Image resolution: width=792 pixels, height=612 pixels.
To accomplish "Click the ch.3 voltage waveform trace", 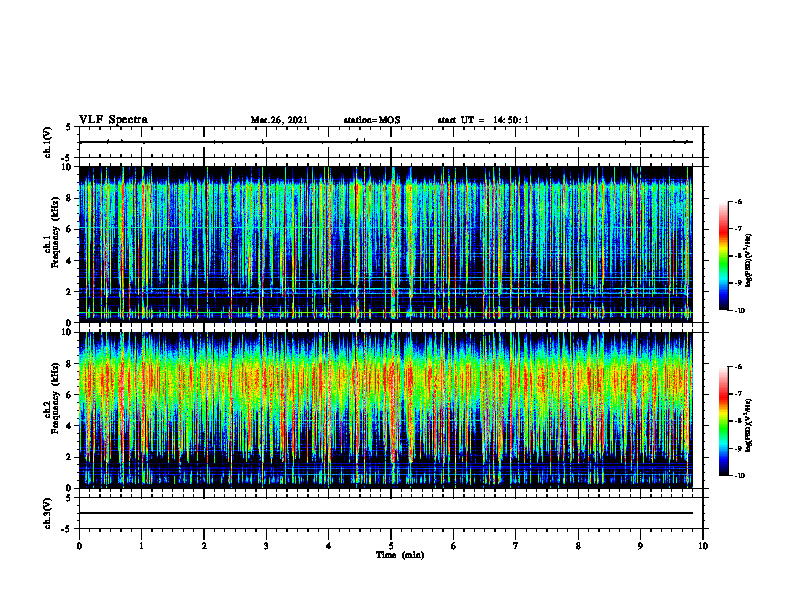I will (x=385, y=513).
